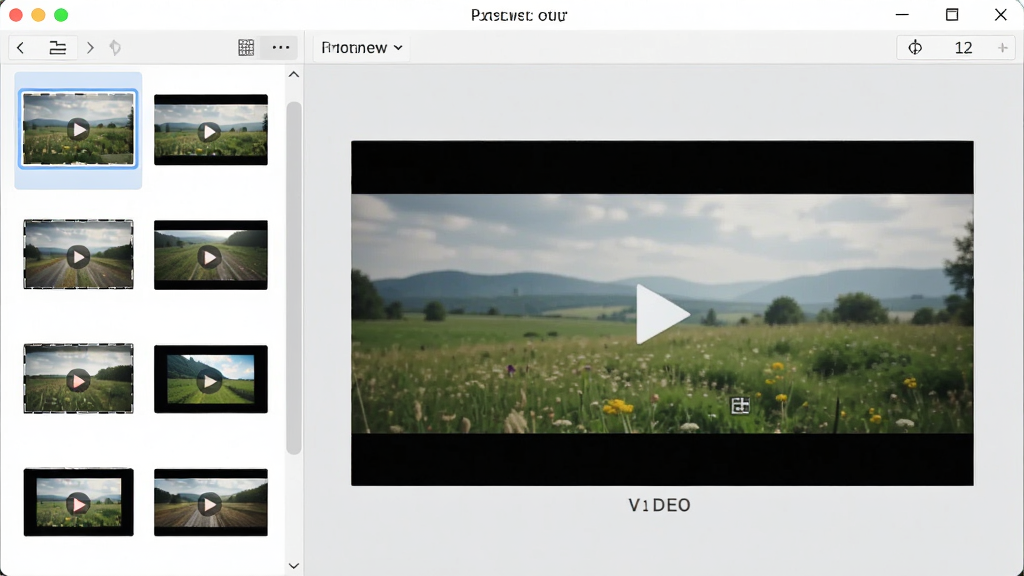
Task: Go back using the left chevron
Action: tap(20, 48)
